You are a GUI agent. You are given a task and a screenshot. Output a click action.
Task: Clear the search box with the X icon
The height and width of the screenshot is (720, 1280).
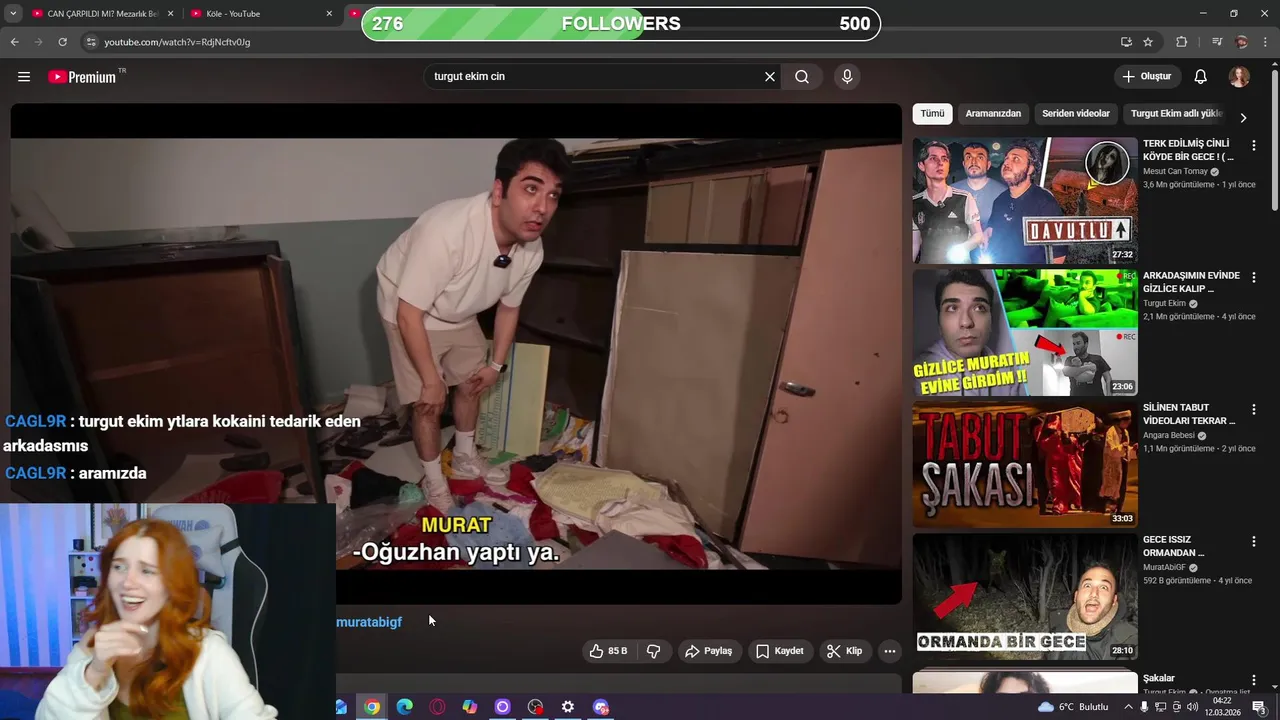click(770, 77)
